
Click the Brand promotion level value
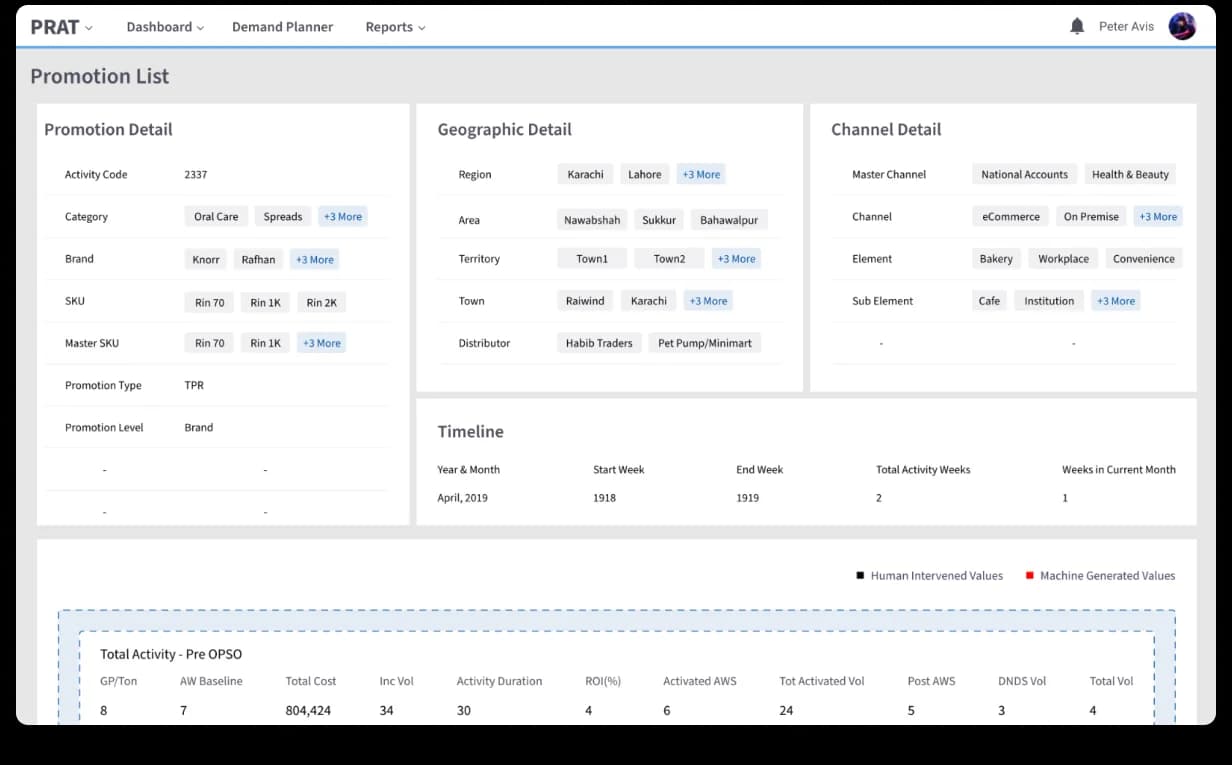(199, 428)
